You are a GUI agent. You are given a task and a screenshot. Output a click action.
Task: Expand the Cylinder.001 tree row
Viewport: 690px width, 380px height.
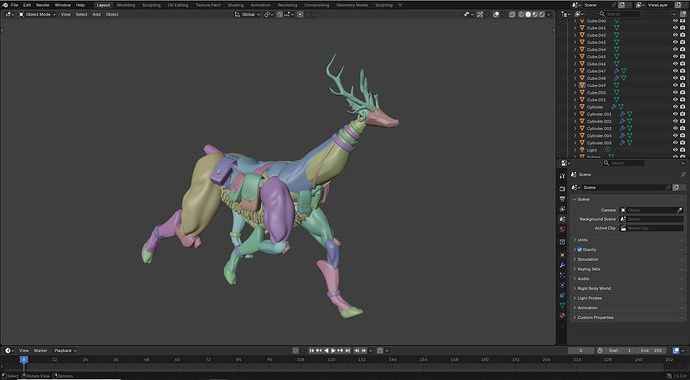pos(575,114)
